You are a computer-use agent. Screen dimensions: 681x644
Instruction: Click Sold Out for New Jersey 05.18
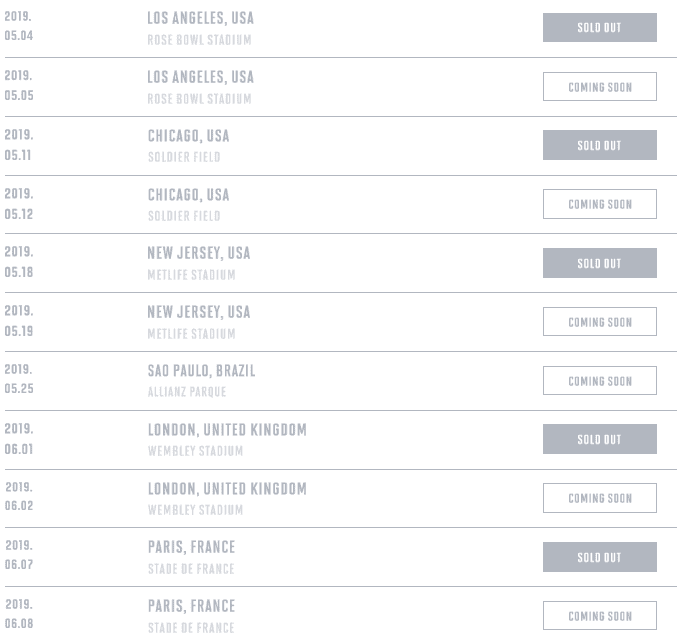coord(599,263)
